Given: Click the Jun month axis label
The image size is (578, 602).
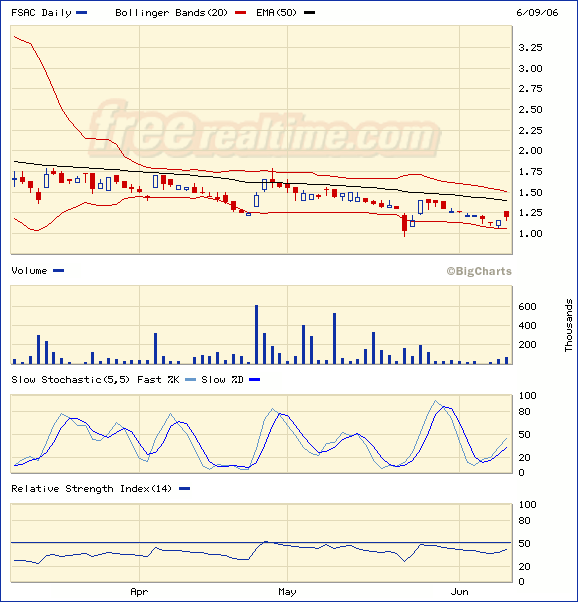Looking at the screenshot, I should click(459, 592).
